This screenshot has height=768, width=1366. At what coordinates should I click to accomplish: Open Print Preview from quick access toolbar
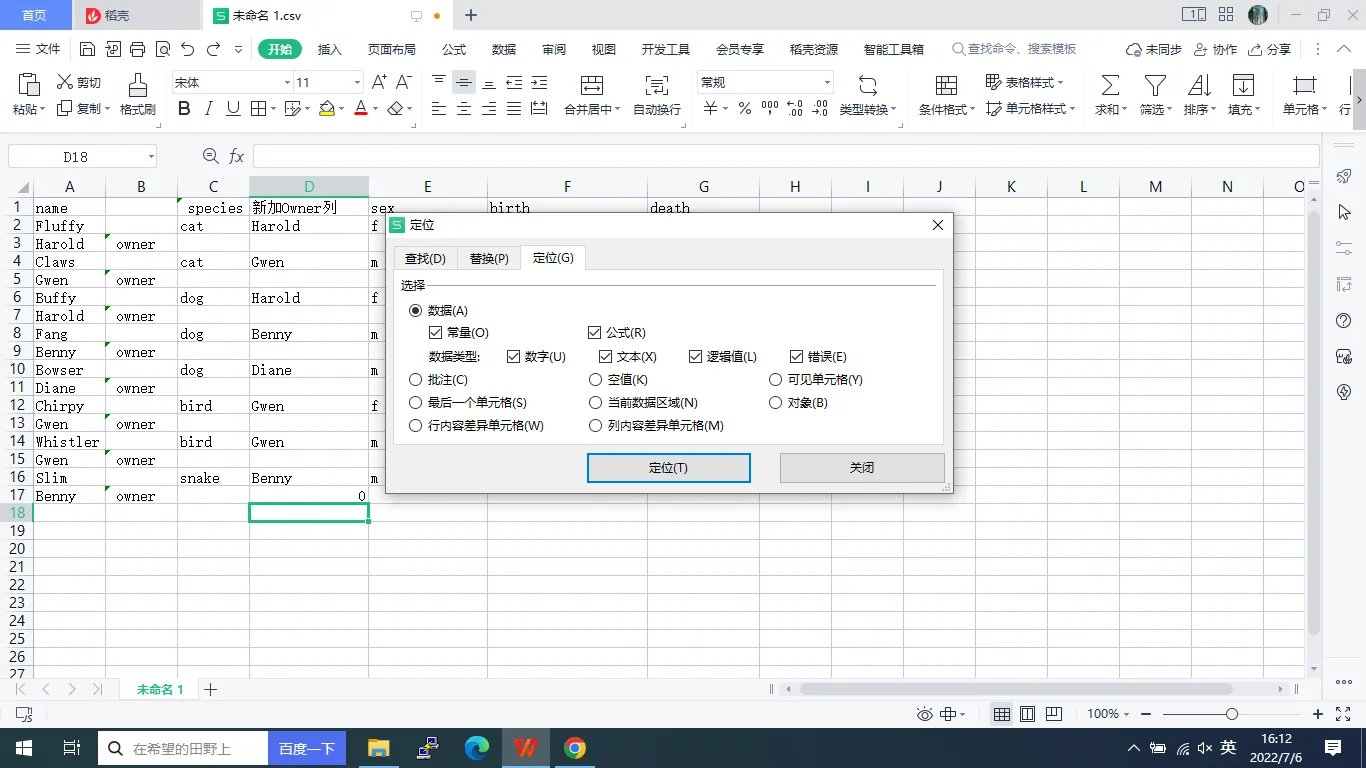(x=163, y=49)
